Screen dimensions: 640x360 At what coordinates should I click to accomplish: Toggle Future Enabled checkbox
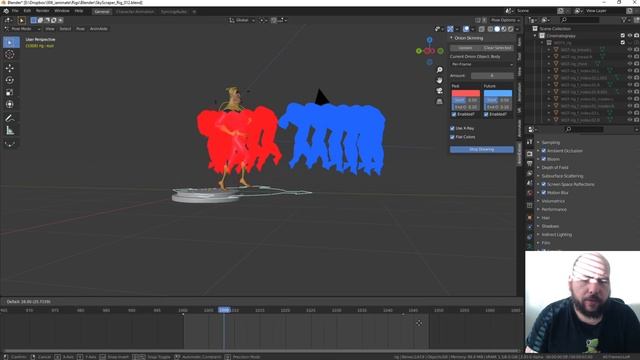tap(486, 114)
